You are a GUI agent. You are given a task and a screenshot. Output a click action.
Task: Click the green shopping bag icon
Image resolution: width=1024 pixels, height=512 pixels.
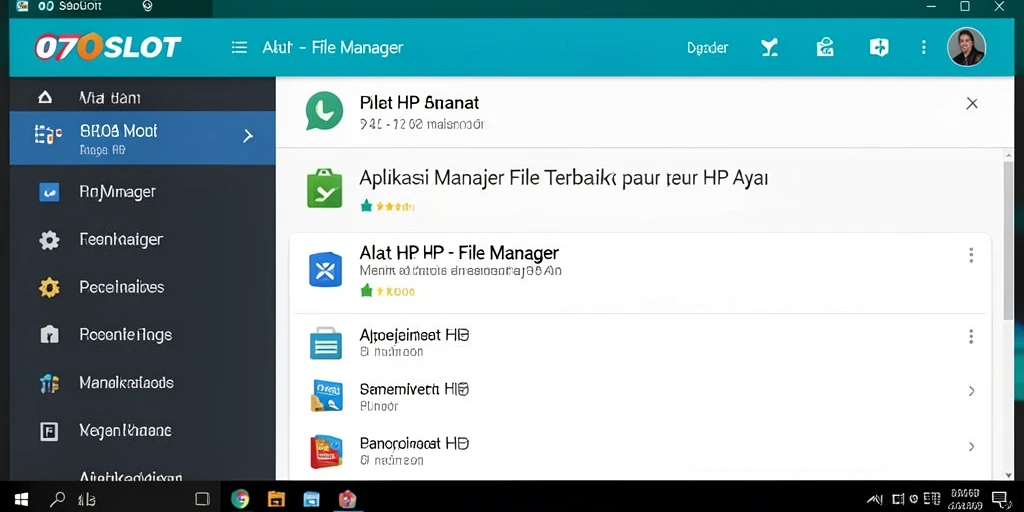pos(325,188)
